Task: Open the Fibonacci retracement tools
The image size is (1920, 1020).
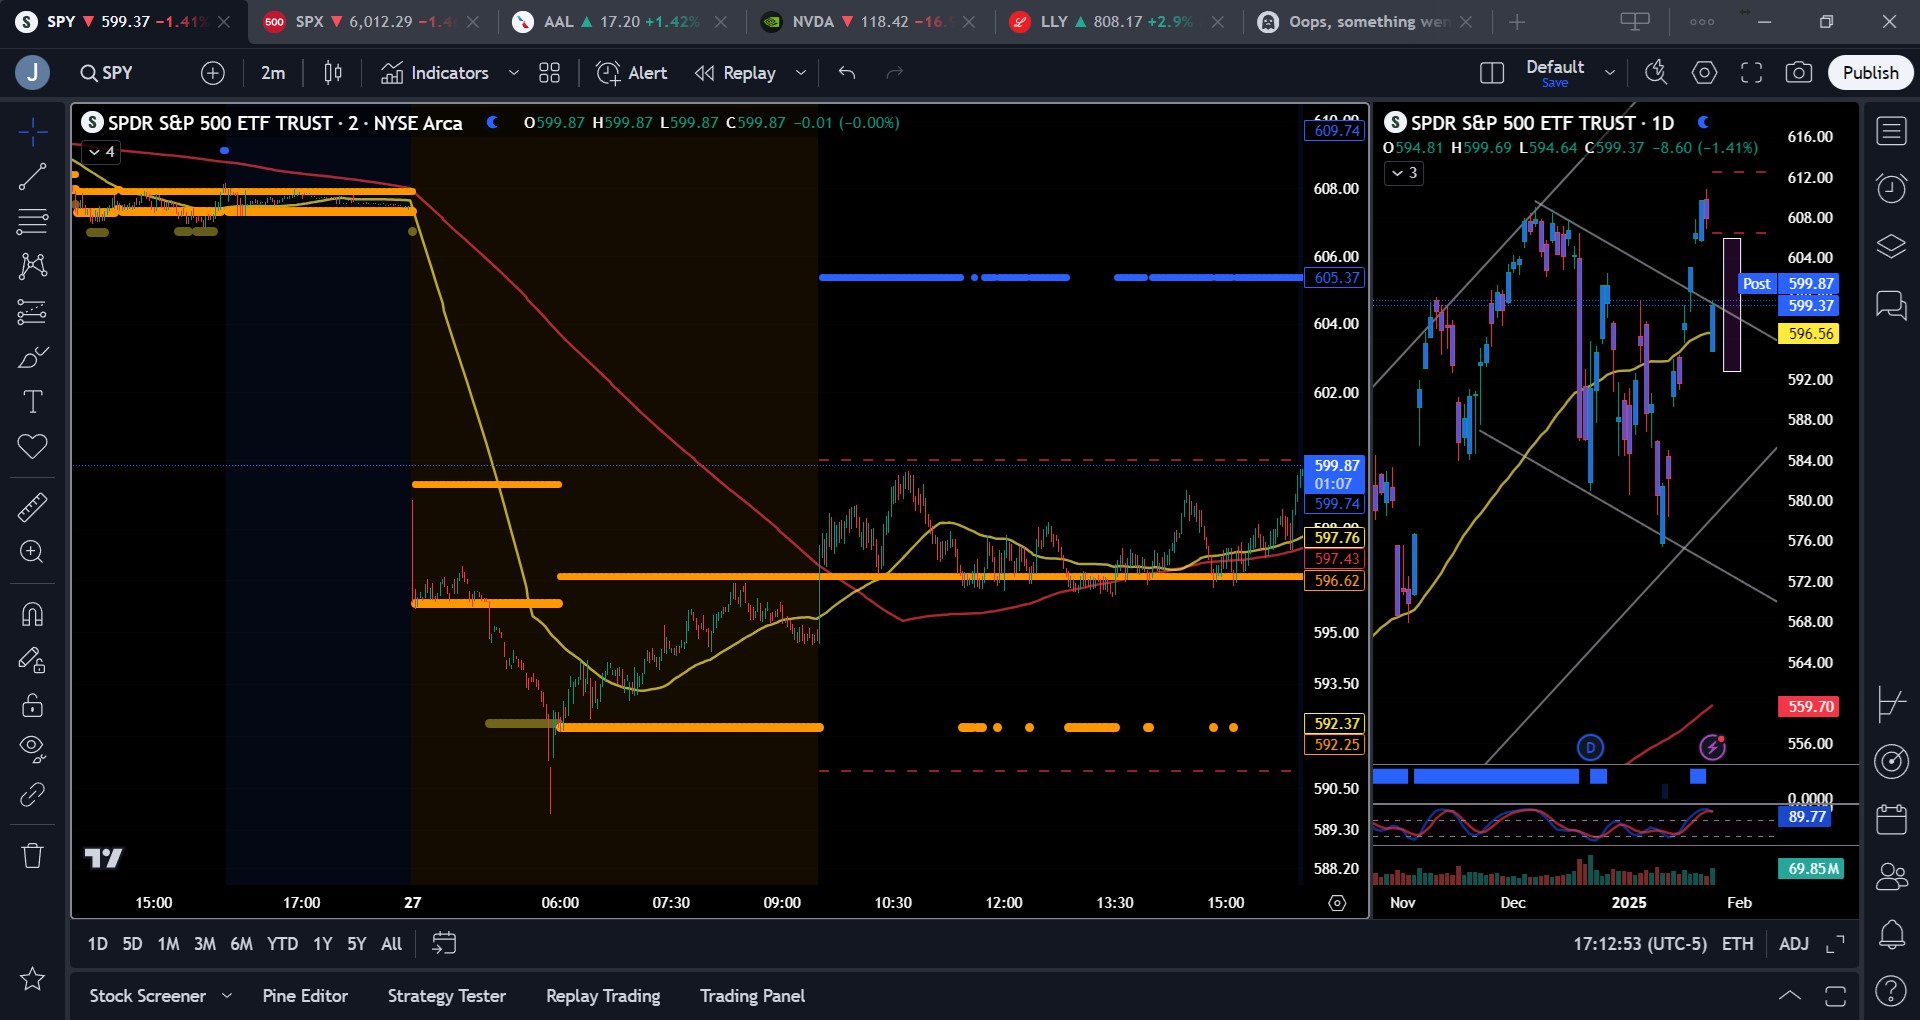Action: pos(32,221)
